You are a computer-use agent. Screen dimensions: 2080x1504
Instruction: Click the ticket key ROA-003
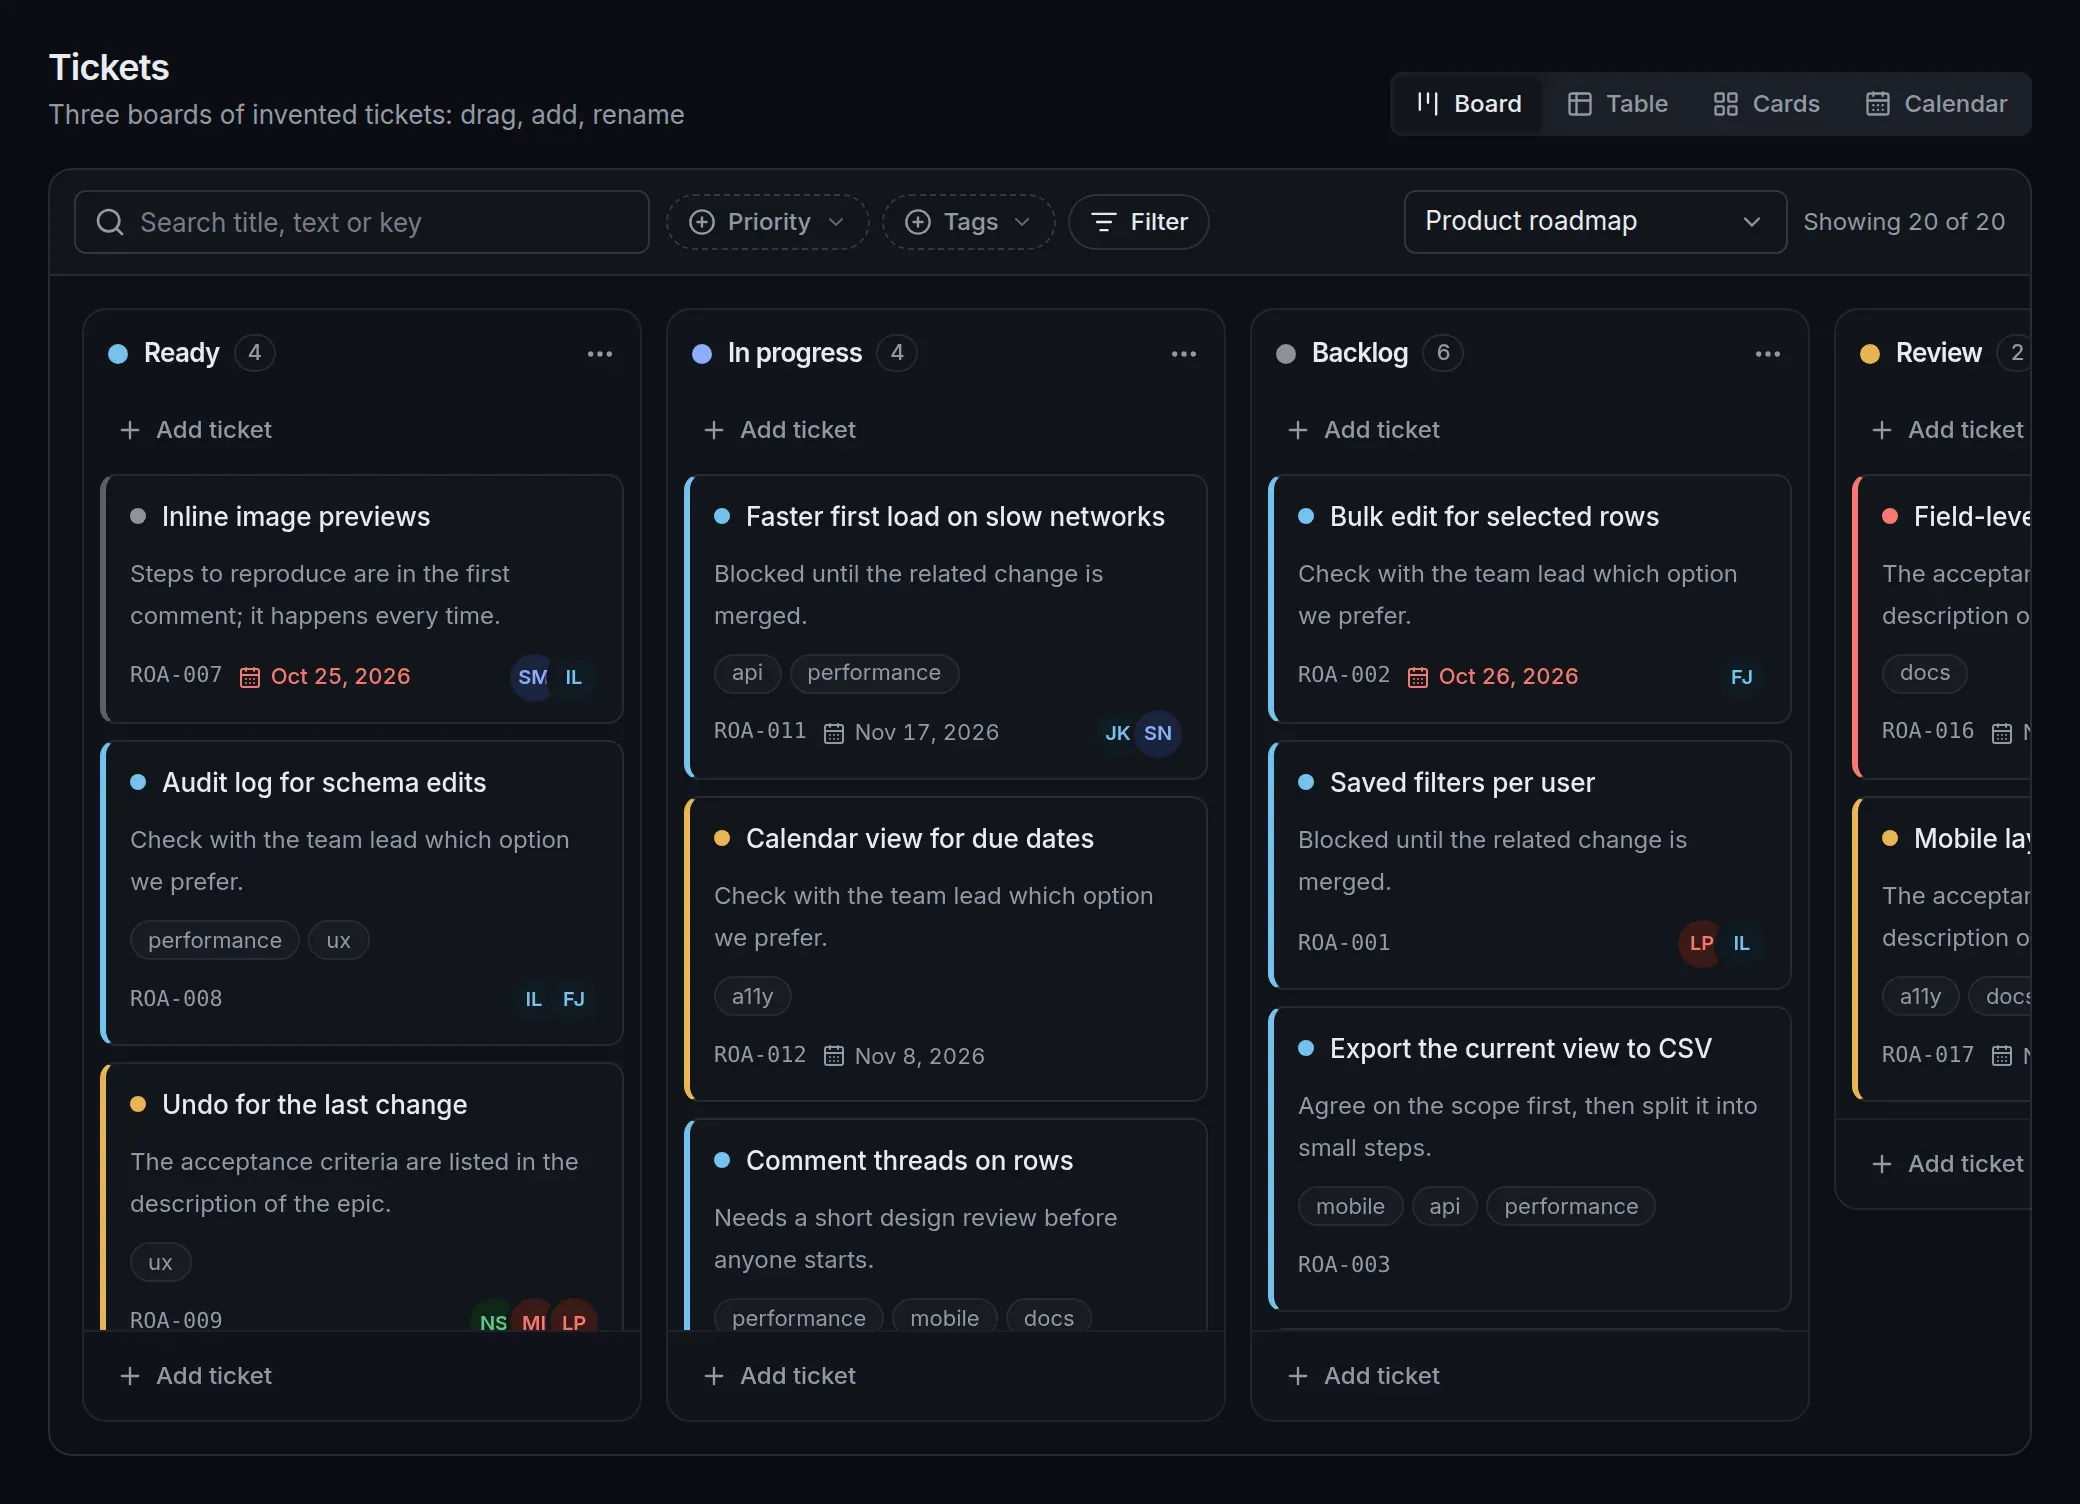pyautogui.click(x=1344, y=1265)
